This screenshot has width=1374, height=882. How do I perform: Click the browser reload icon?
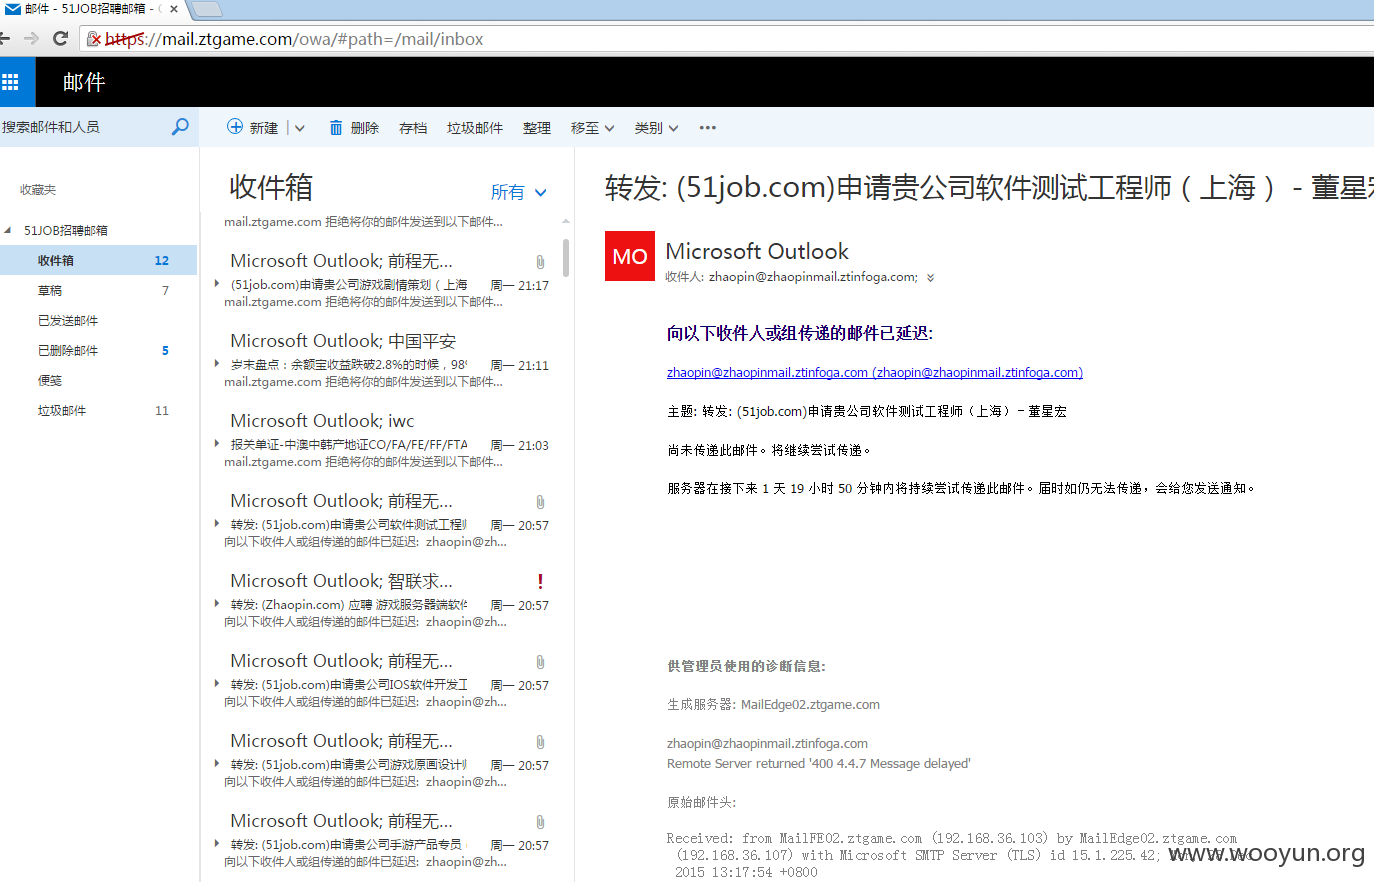point(60,38)
